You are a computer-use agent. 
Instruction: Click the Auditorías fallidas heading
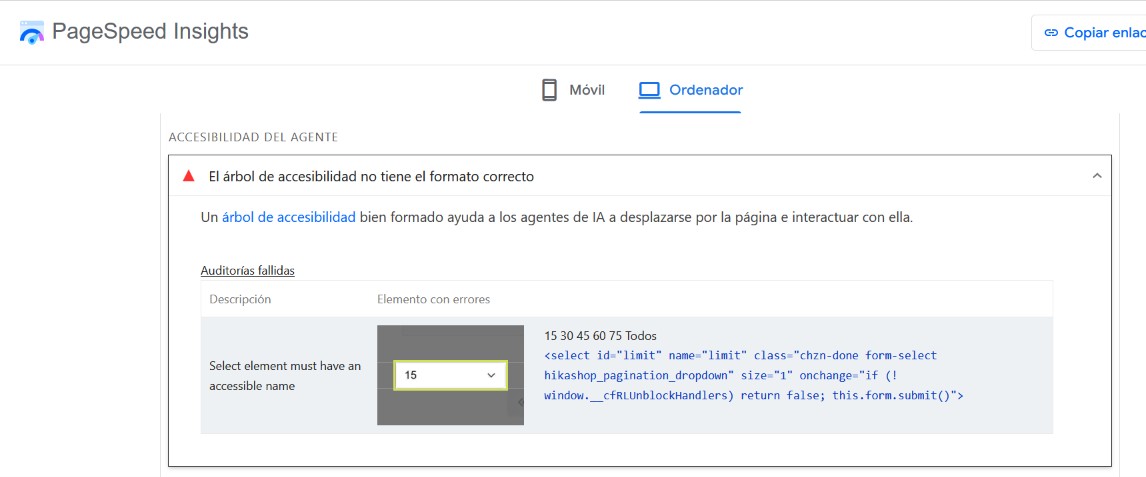(x=248, y=270)
